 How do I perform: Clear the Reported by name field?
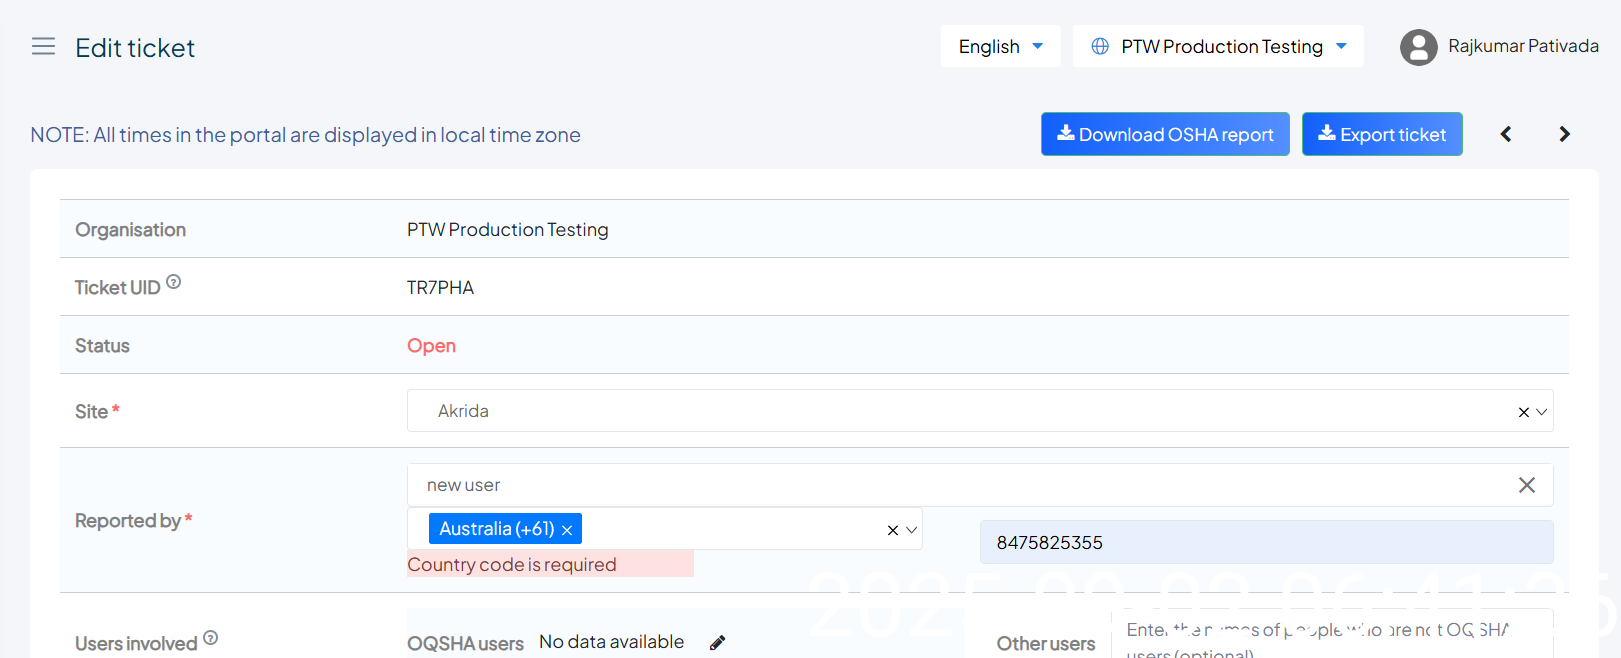1526,485
